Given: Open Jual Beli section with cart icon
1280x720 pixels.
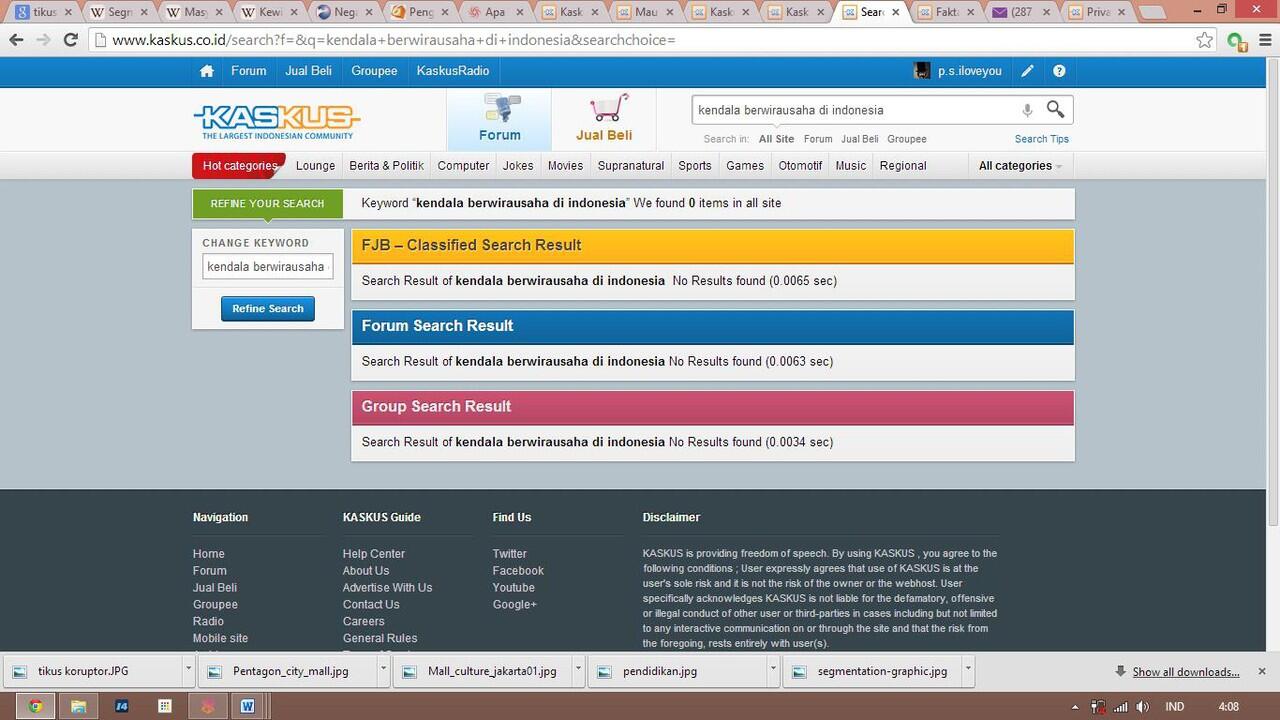Looking at the screenshot, I should pyautogui.click(x=604, y=119).
